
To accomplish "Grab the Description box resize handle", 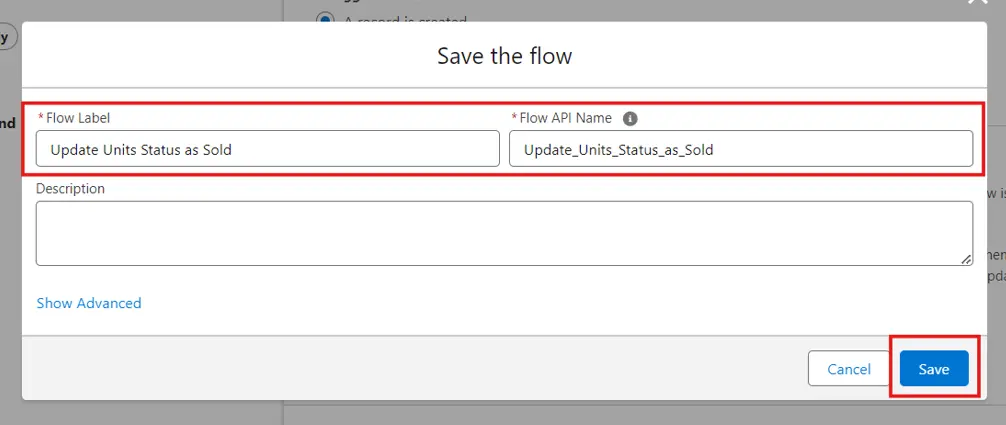I will pos(966,259).
